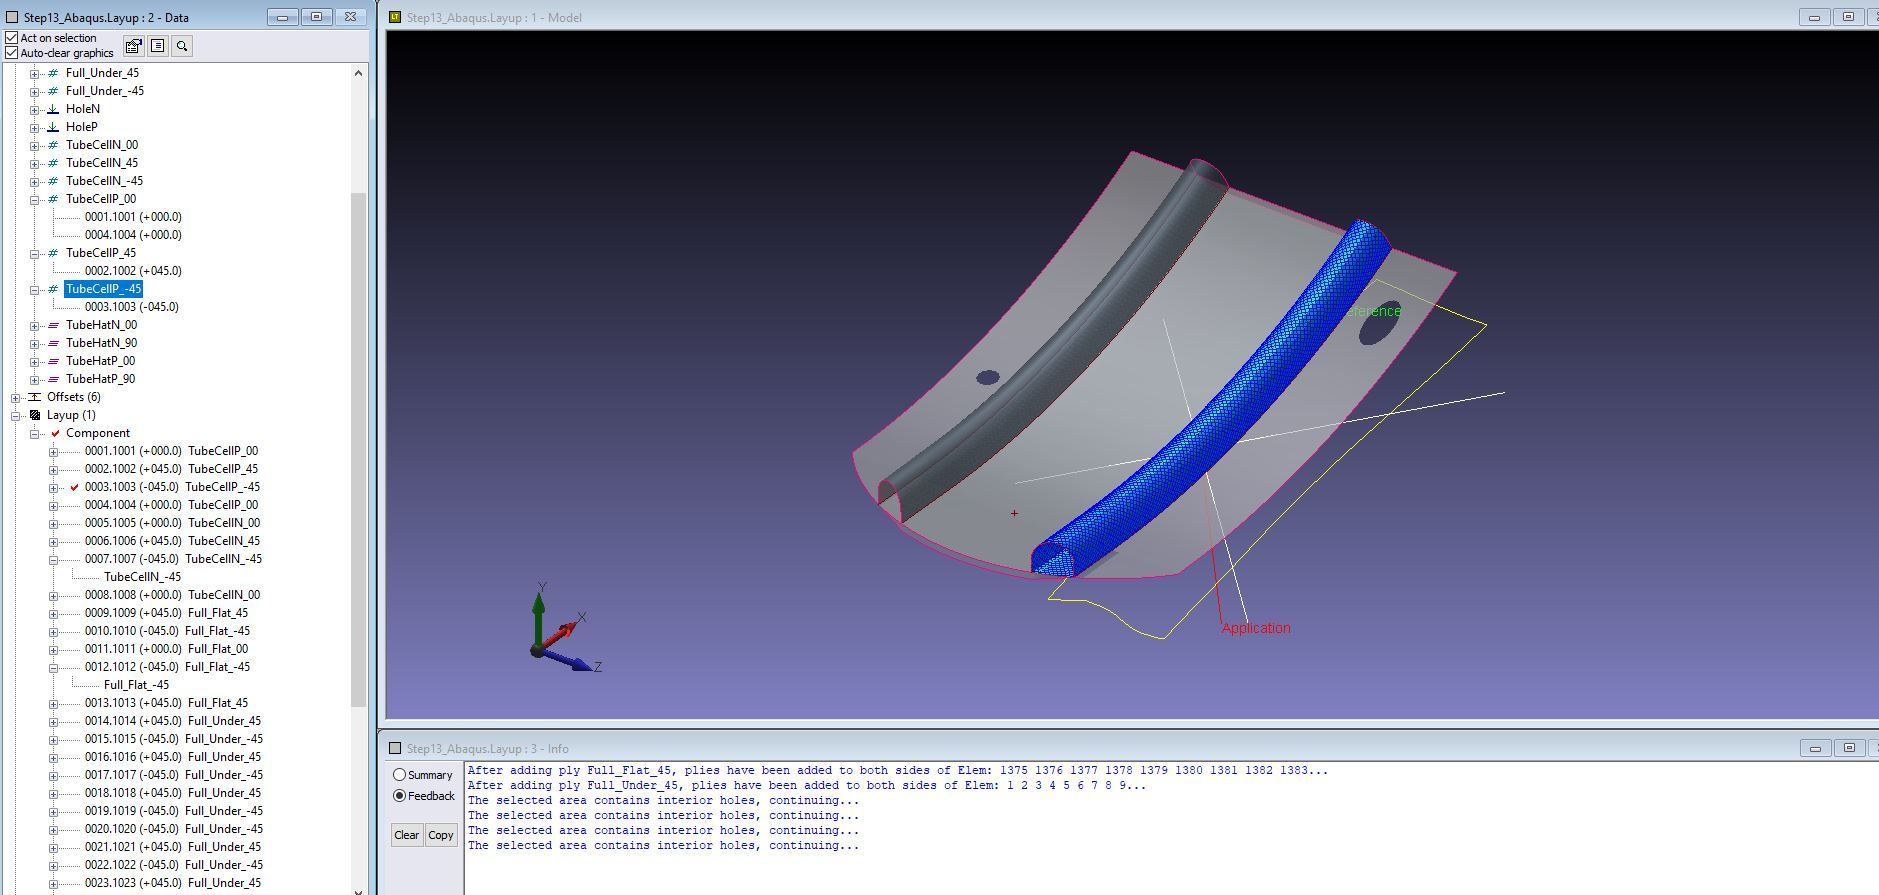Click the hash icon beside TubeCellN_-45
Viewport: 1879px width, 895px height.
pyautogui.click(x=54, y=181)
